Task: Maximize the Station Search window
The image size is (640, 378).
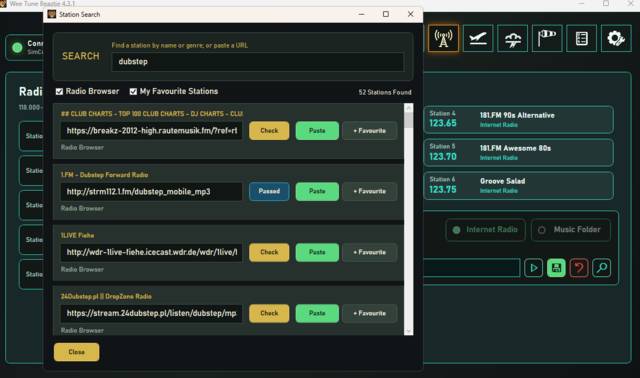Action: coord(386,14)
